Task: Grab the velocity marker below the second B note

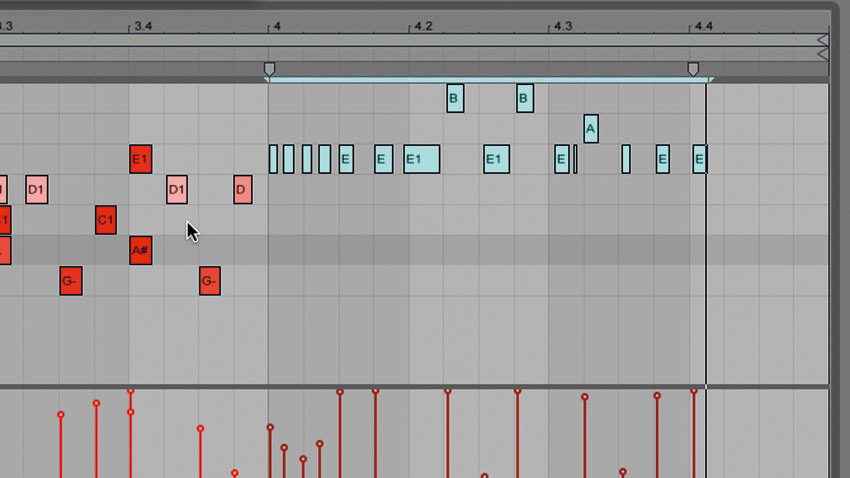Action: point(517,390)
